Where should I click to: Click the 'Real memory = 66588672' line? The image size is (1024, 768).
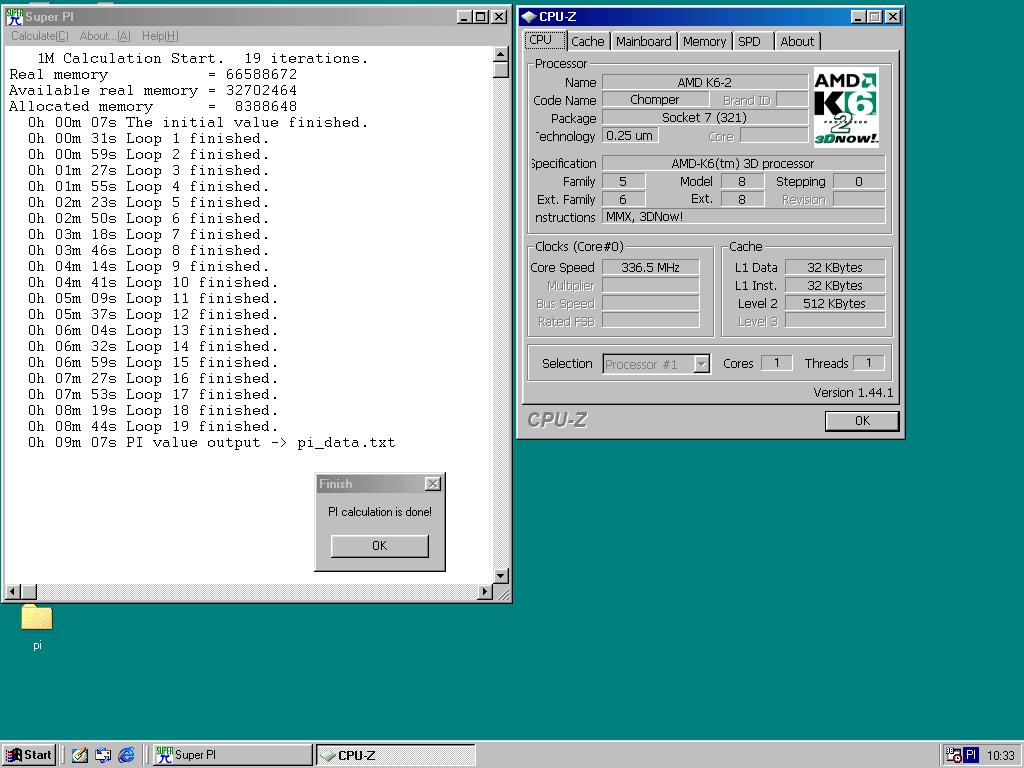click(x=153, y=74)
